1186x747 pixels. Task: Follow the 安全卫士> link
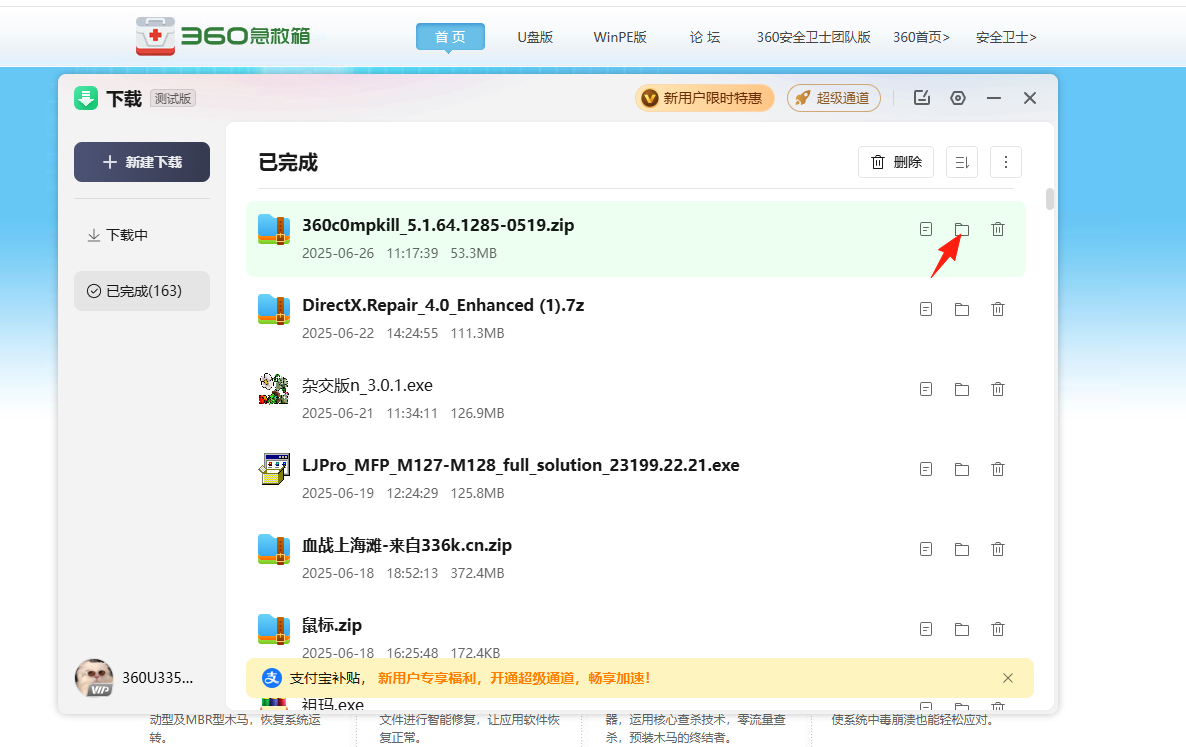[x=1006, y=37]
